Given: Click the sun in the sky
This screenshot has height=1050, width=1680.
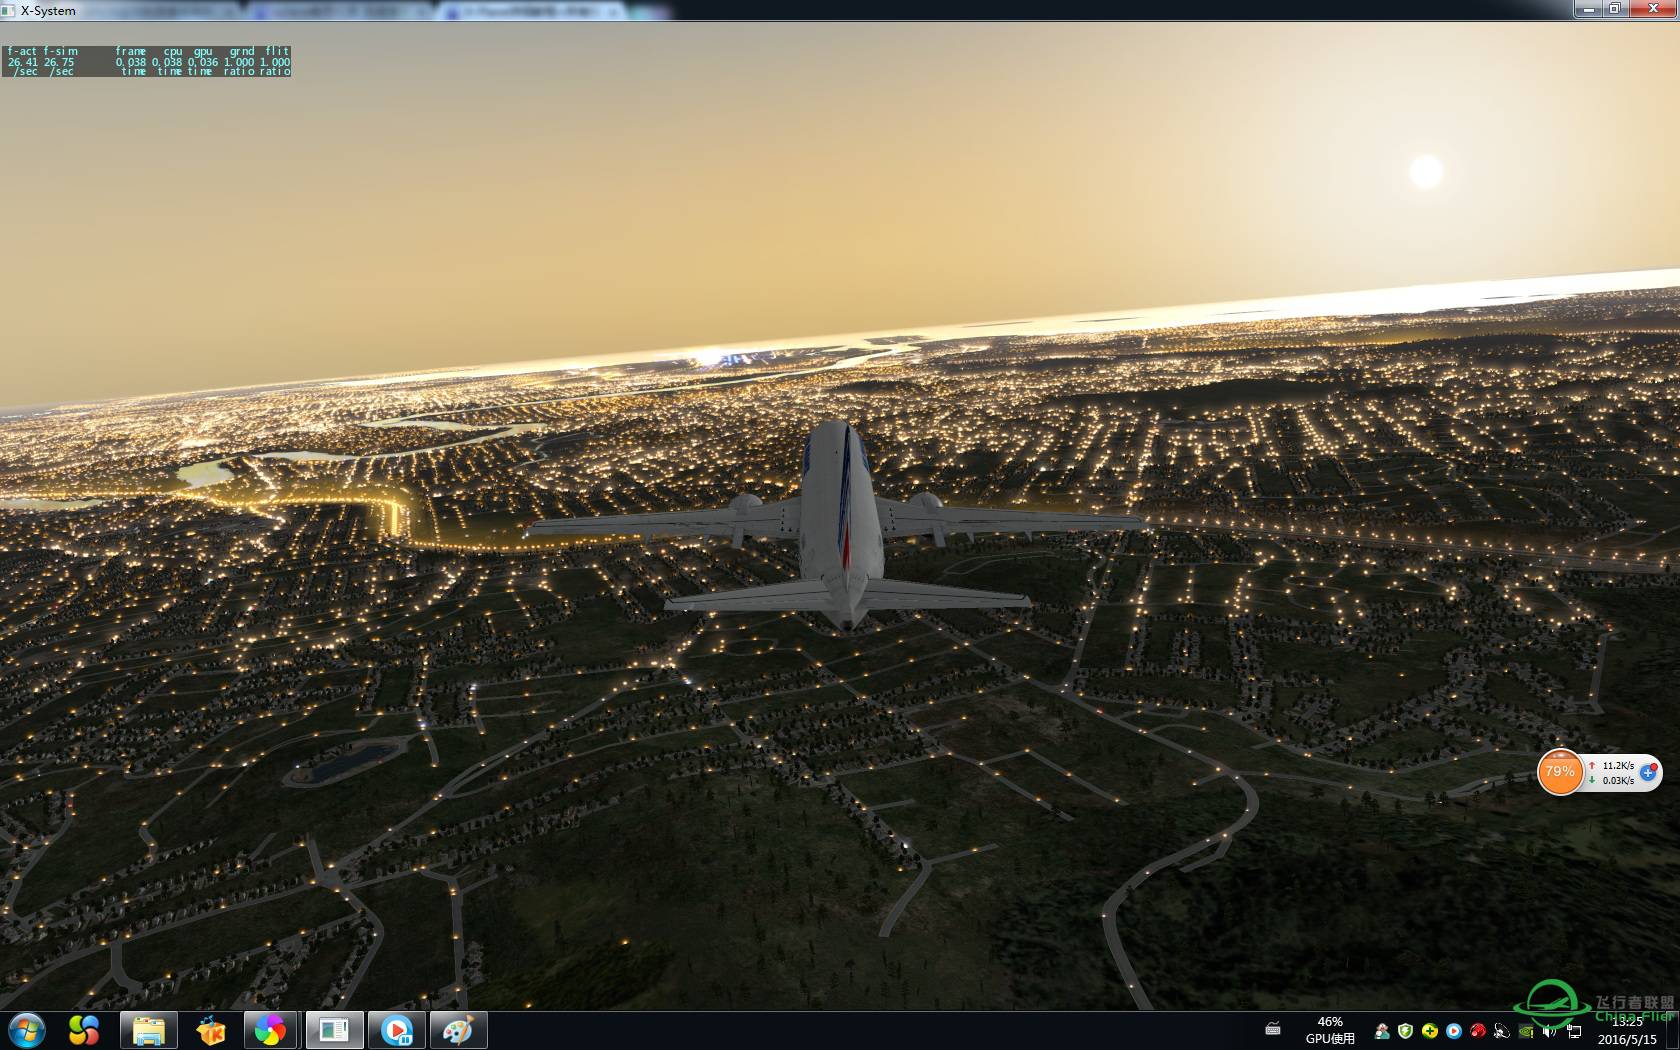Looking at the screenshot, I should click(x=1426, y=172).
